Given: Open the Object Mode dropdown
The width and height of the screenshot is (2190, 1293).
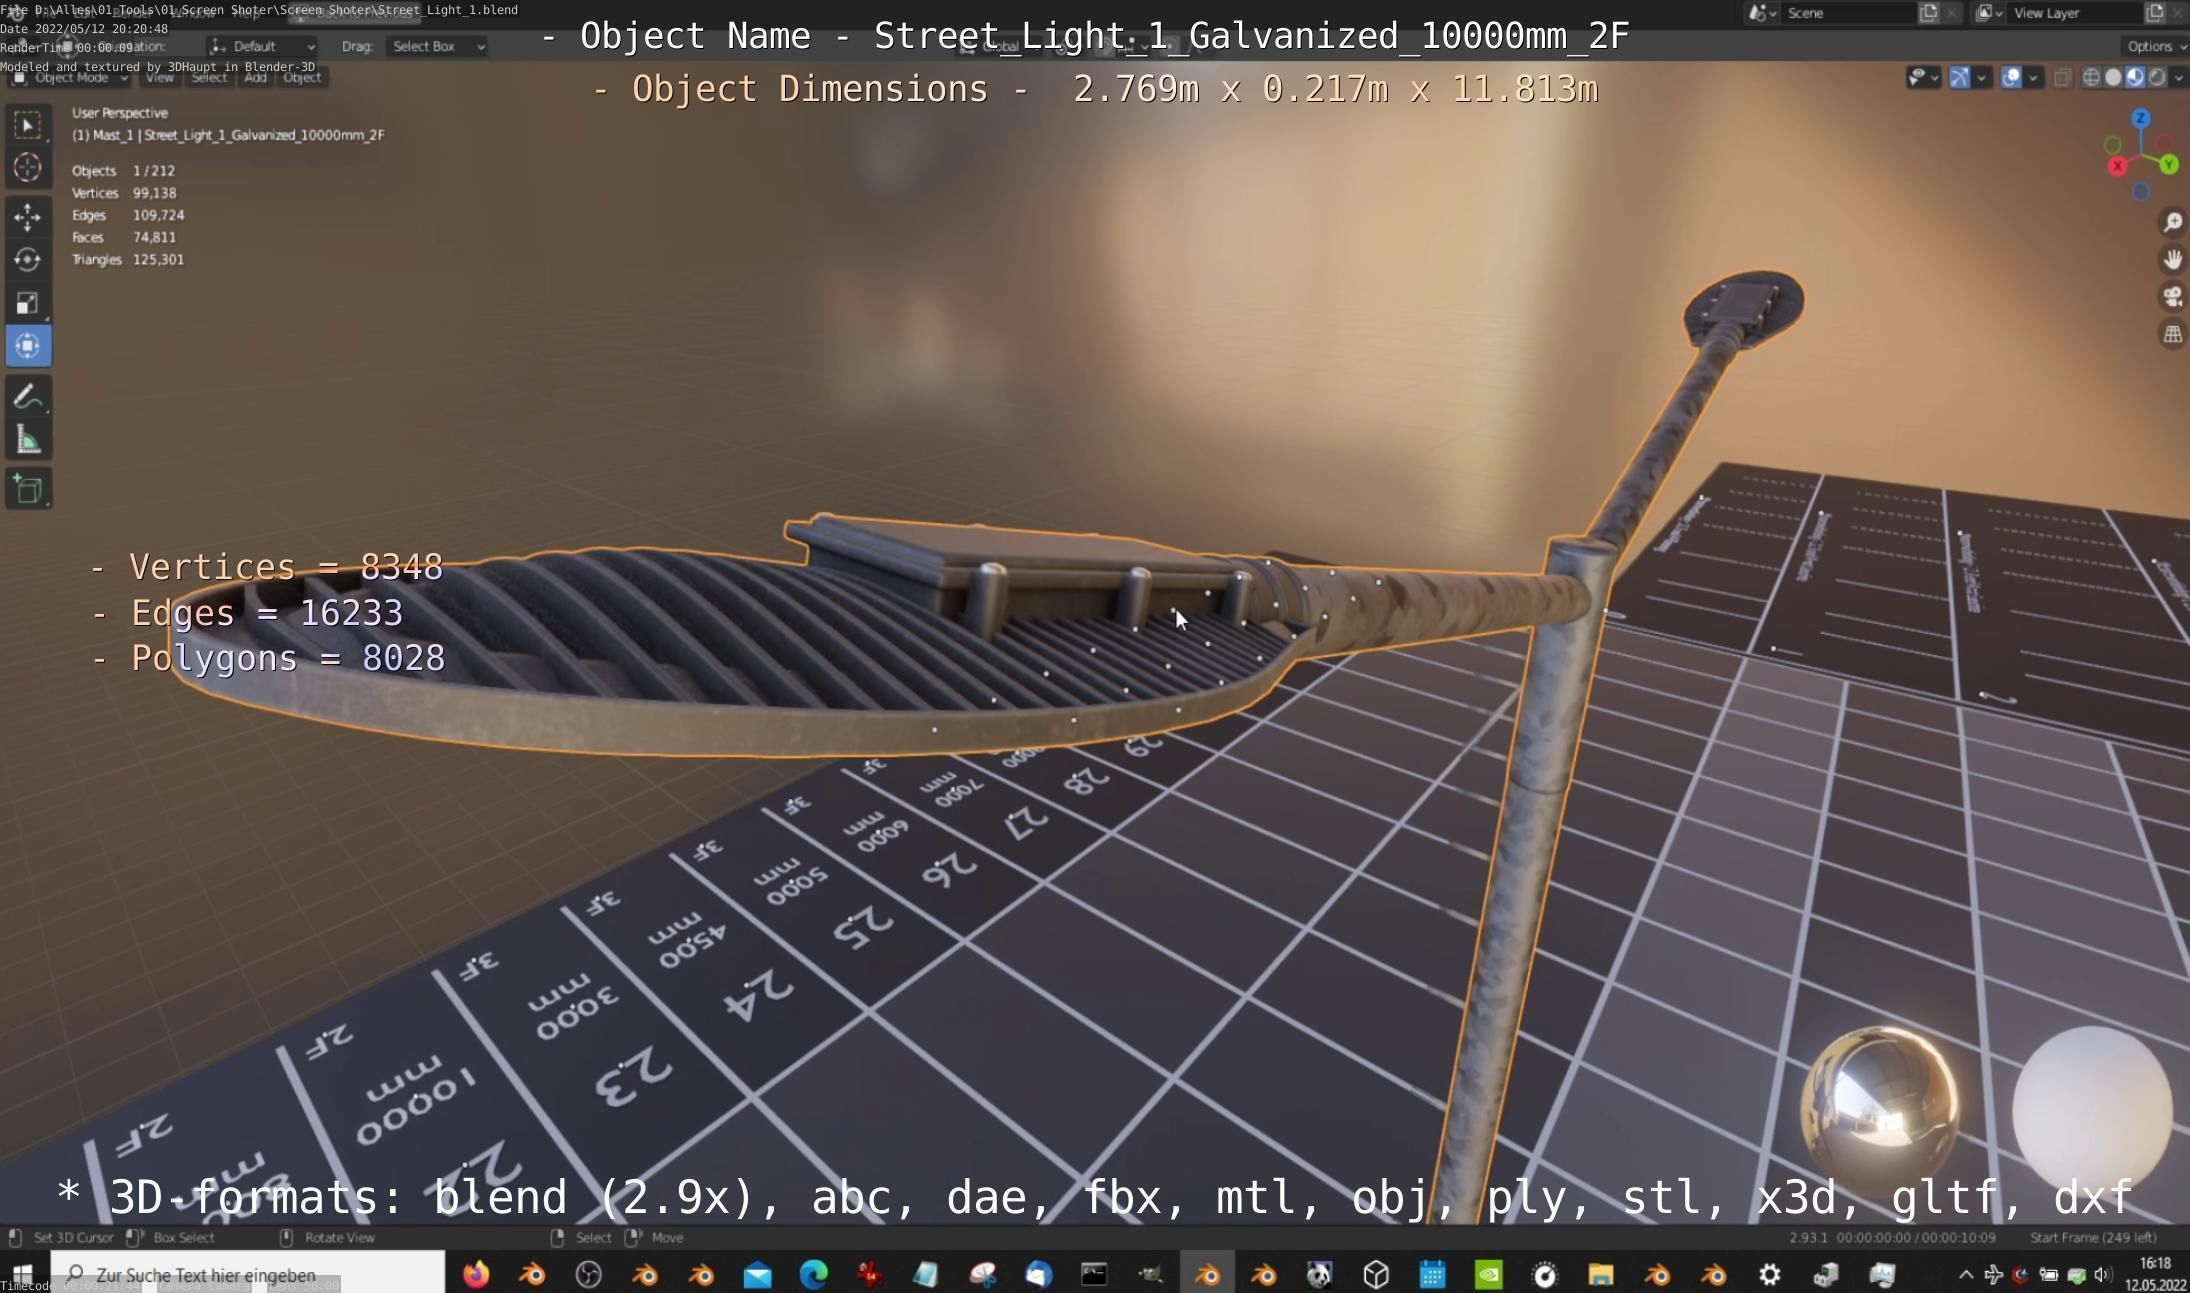Looking at the screenshot, I should pos(69,77).
